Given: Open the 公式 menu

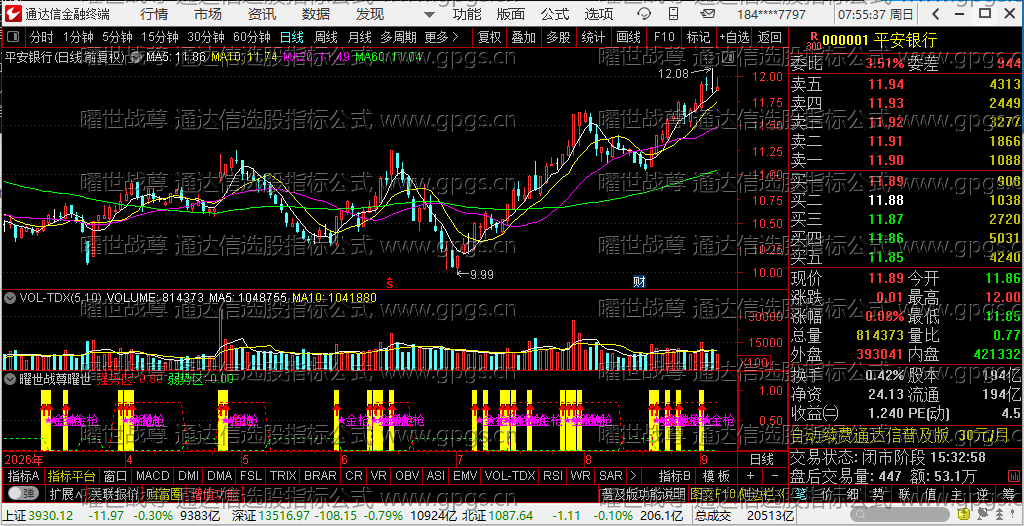Looking at the screenshot, I should [x=554, y=14].
